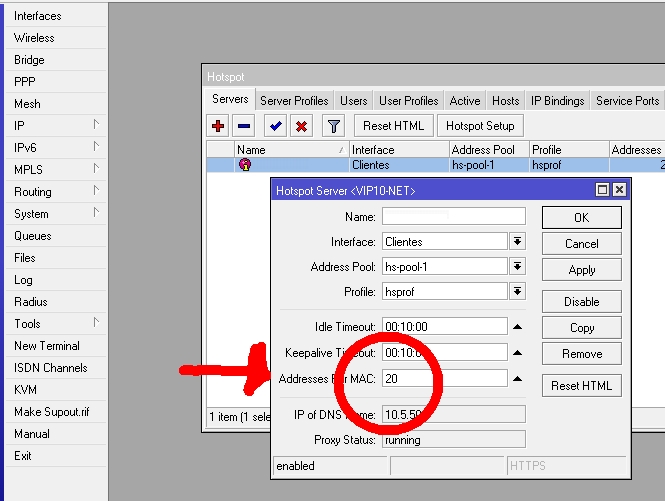665x501 pixels.
Task: Open Files in the sidebar menu
Action: point(56,258)
